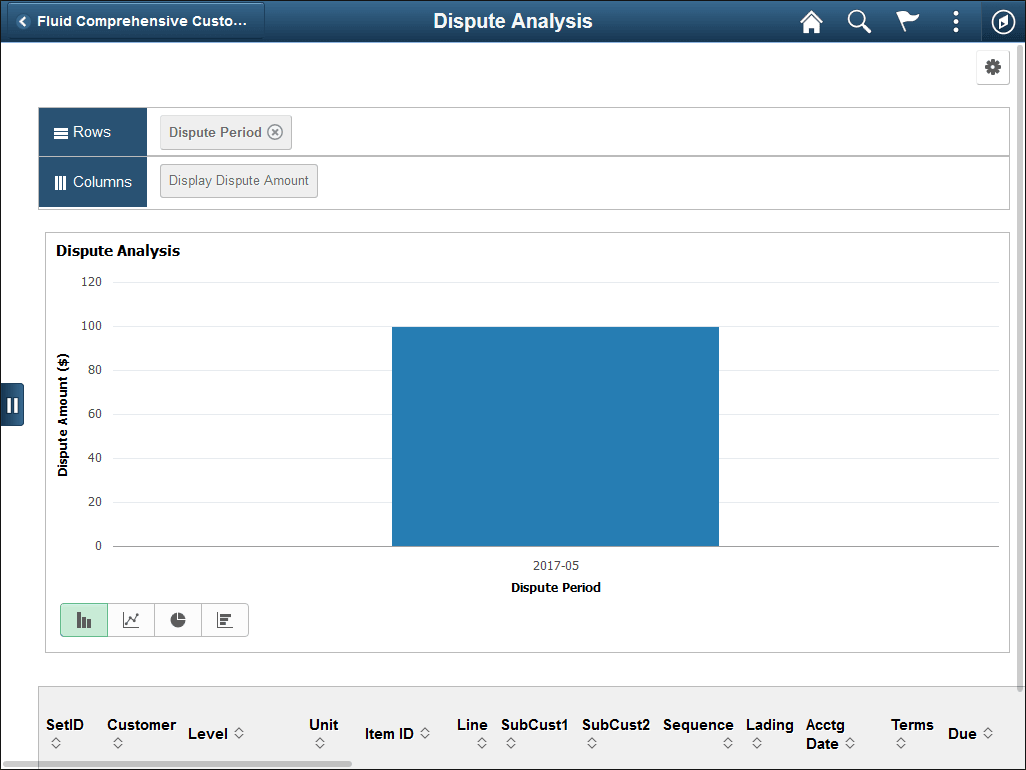1026x770 pixels.
Task: Switch to the pie chart view
Action: [177, 620]
